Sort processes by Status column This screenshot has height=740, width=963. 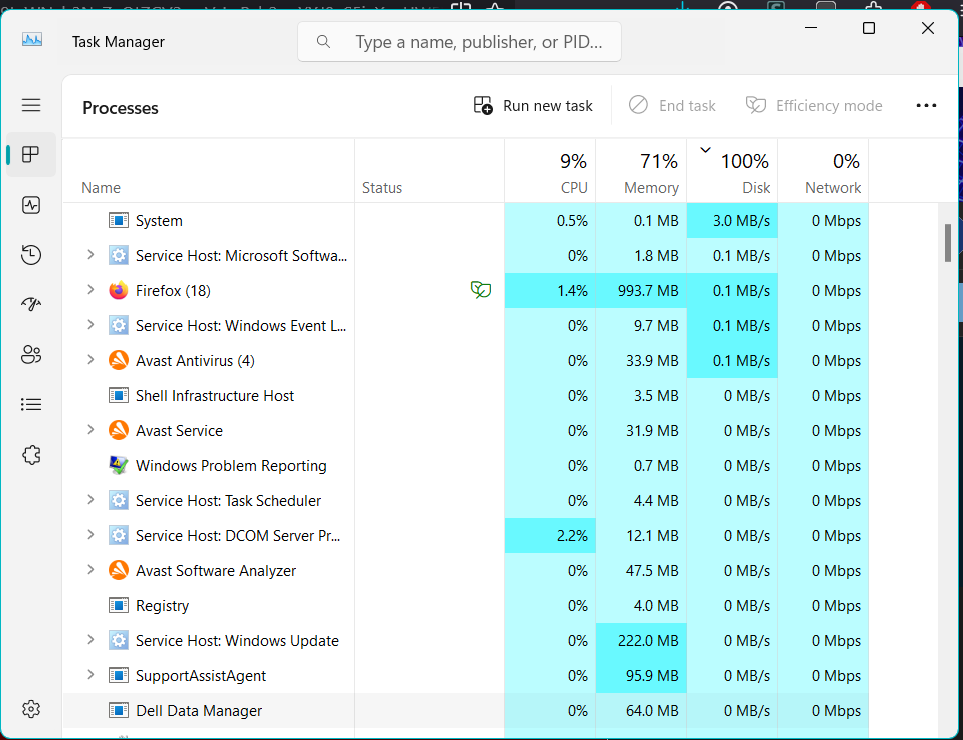coord(429,171)
